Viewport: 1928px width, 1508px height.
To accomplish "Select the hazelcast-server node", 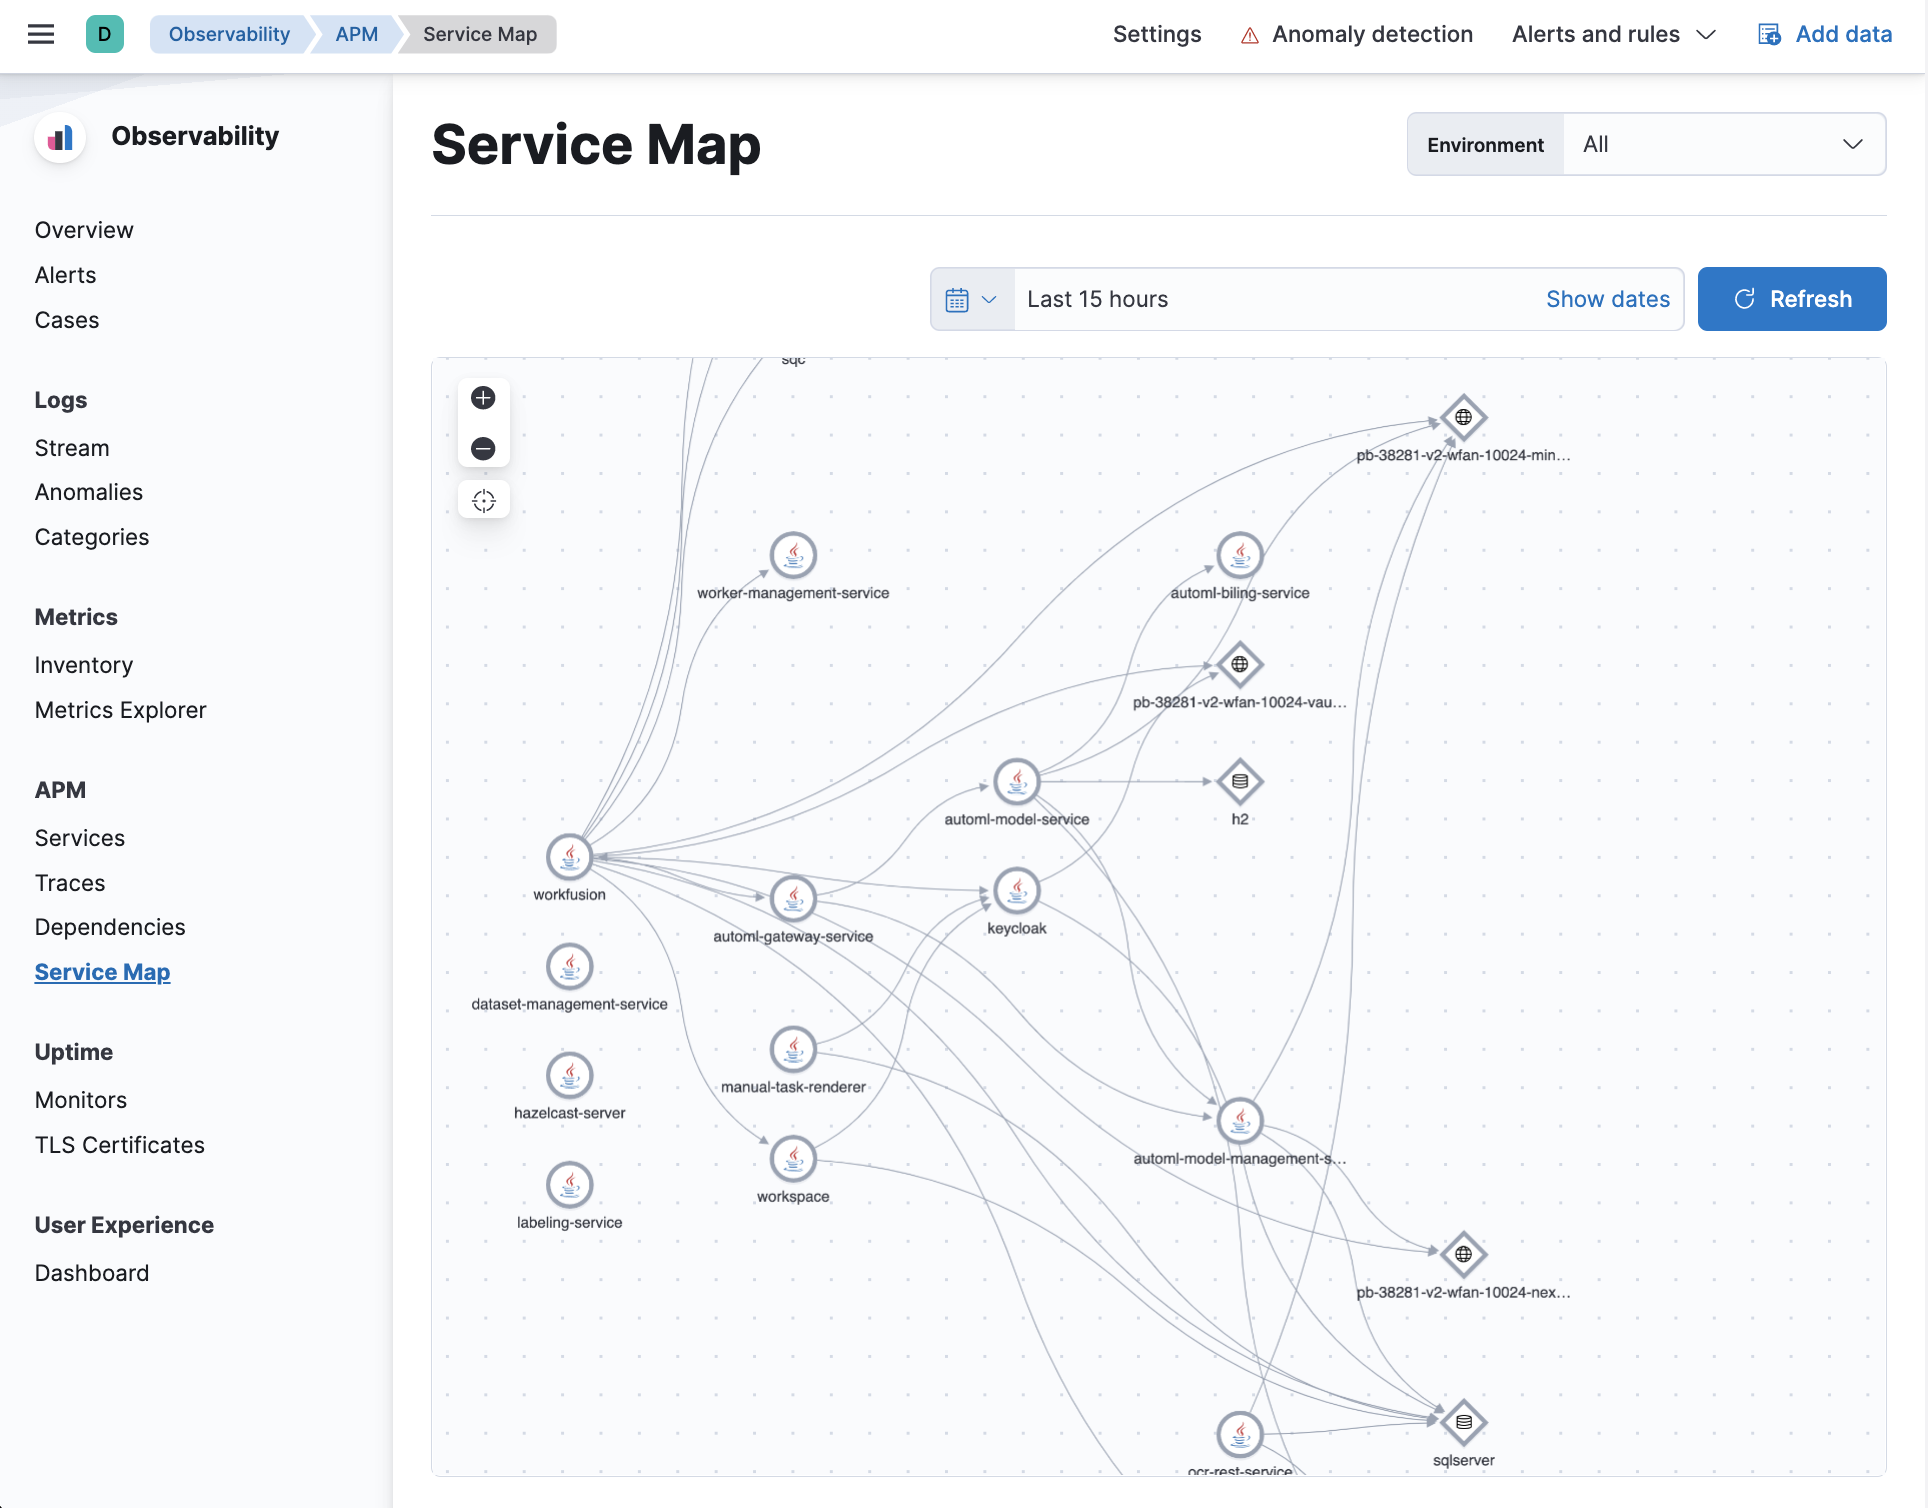I will click(569, 1075).
